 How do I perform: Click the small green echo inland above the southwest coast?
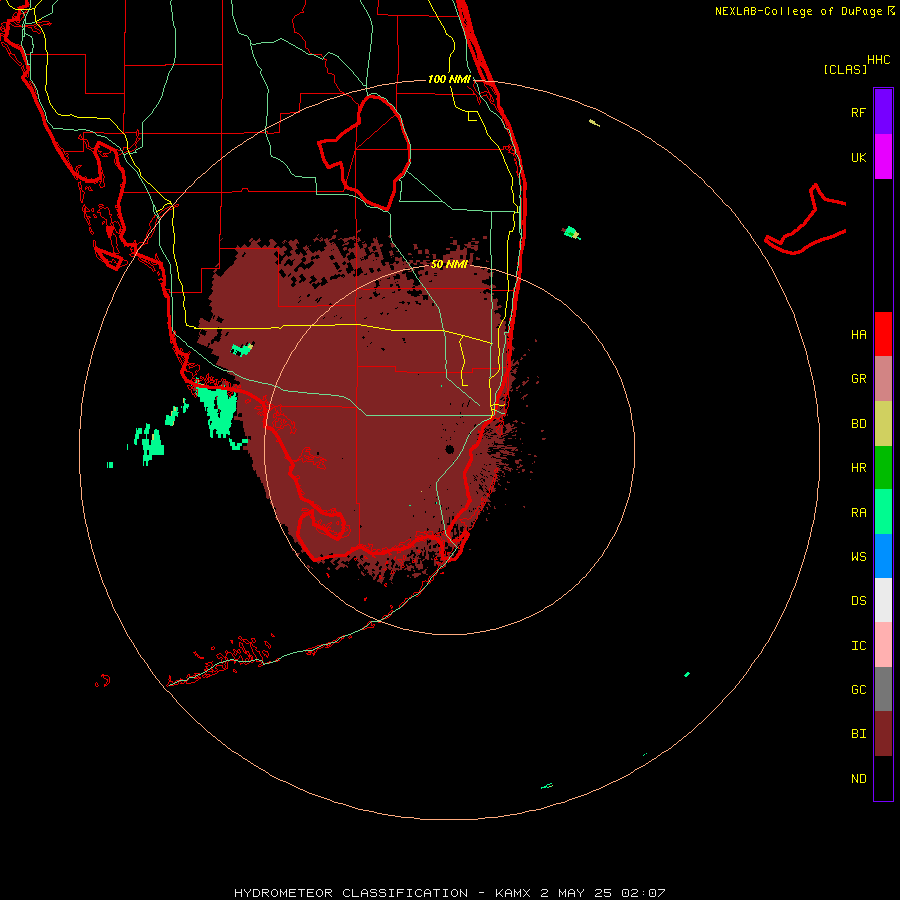pyautogui.click(x=242, y=348)
